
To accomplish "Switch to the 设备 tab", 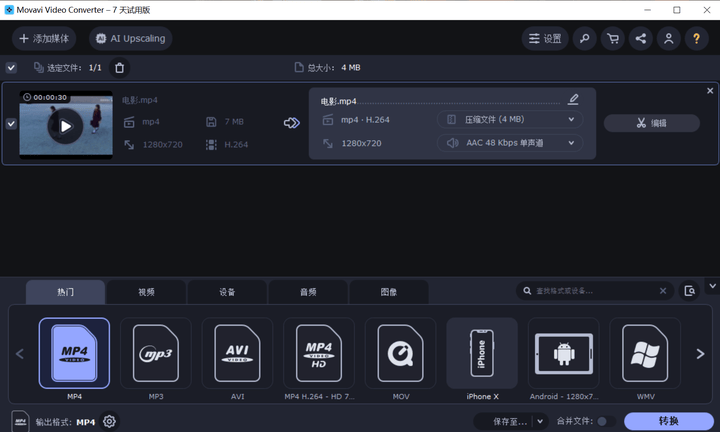I will tap(227, 292).
